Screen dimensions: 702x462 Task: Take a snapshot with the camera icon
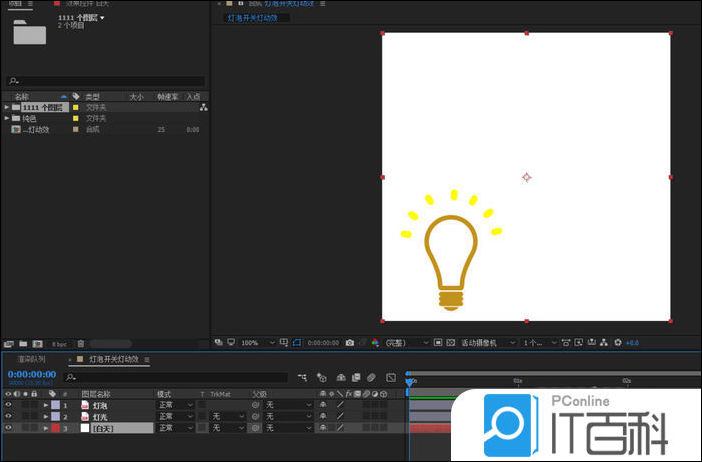[349, 343]
